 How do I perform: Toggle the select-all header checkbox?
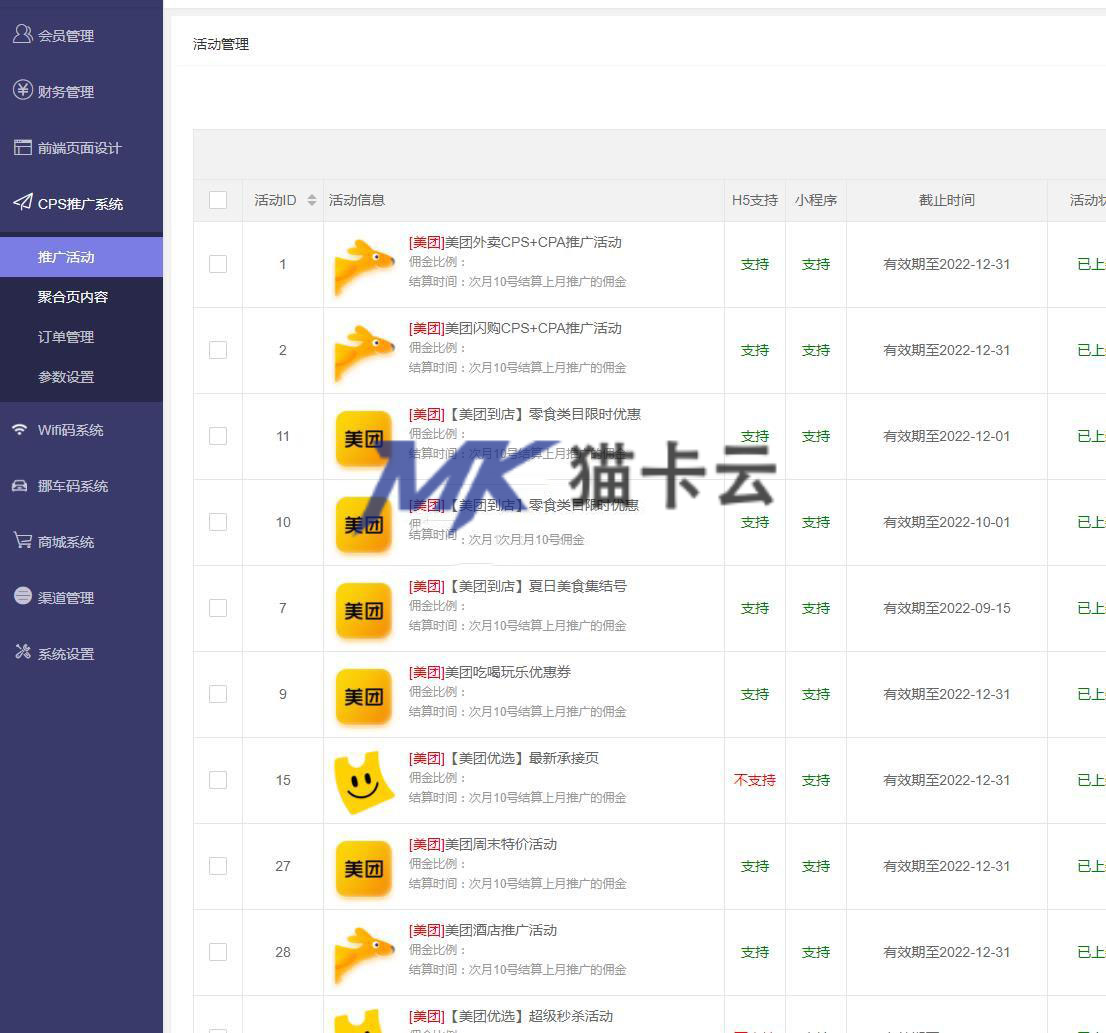coord(218,200)
